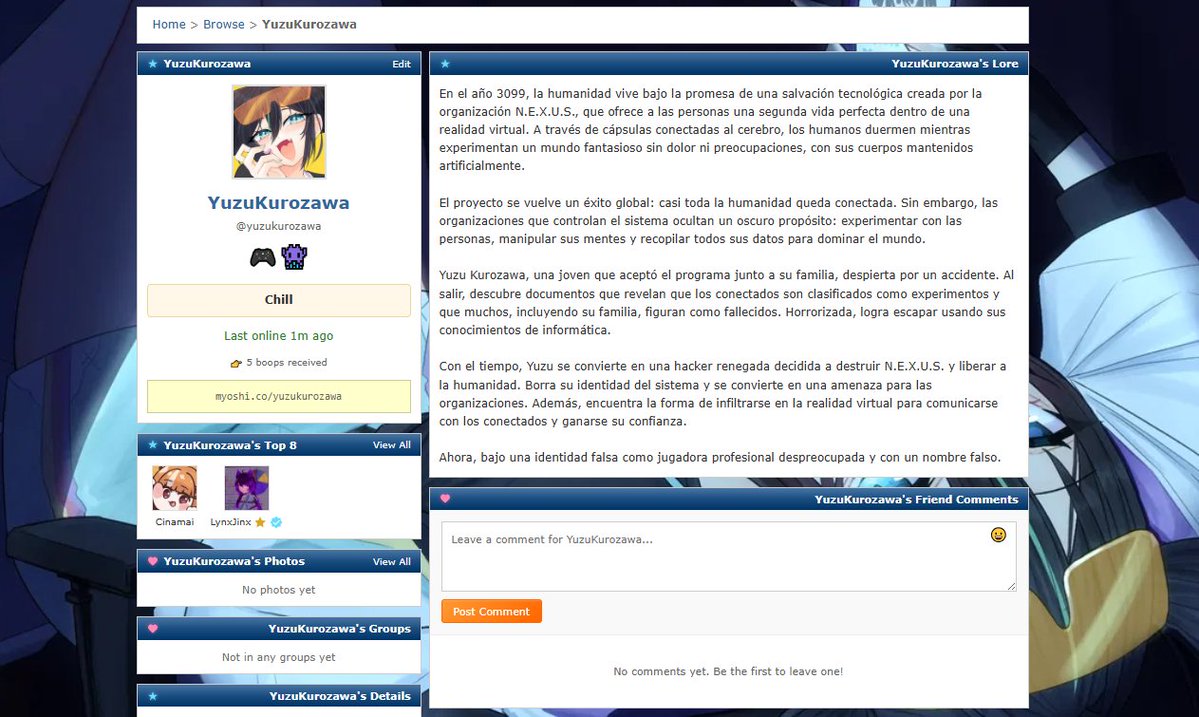Click the pink heart on the Groups panel header
The width and height of the screenshot is (1199, 717).
tap(152, 629)
